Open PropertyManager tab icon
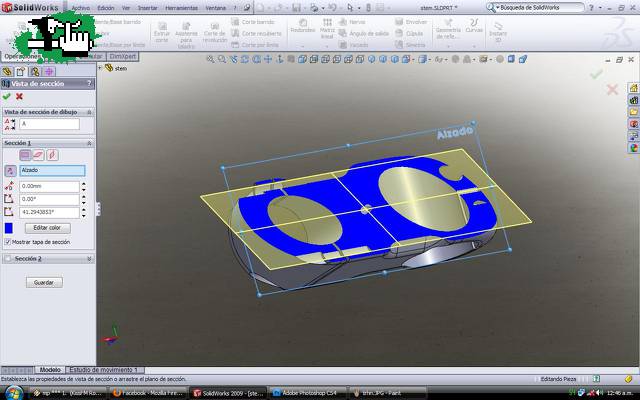Image resolution: width=640 pixels, height=400 pixels. pos(20,72)
